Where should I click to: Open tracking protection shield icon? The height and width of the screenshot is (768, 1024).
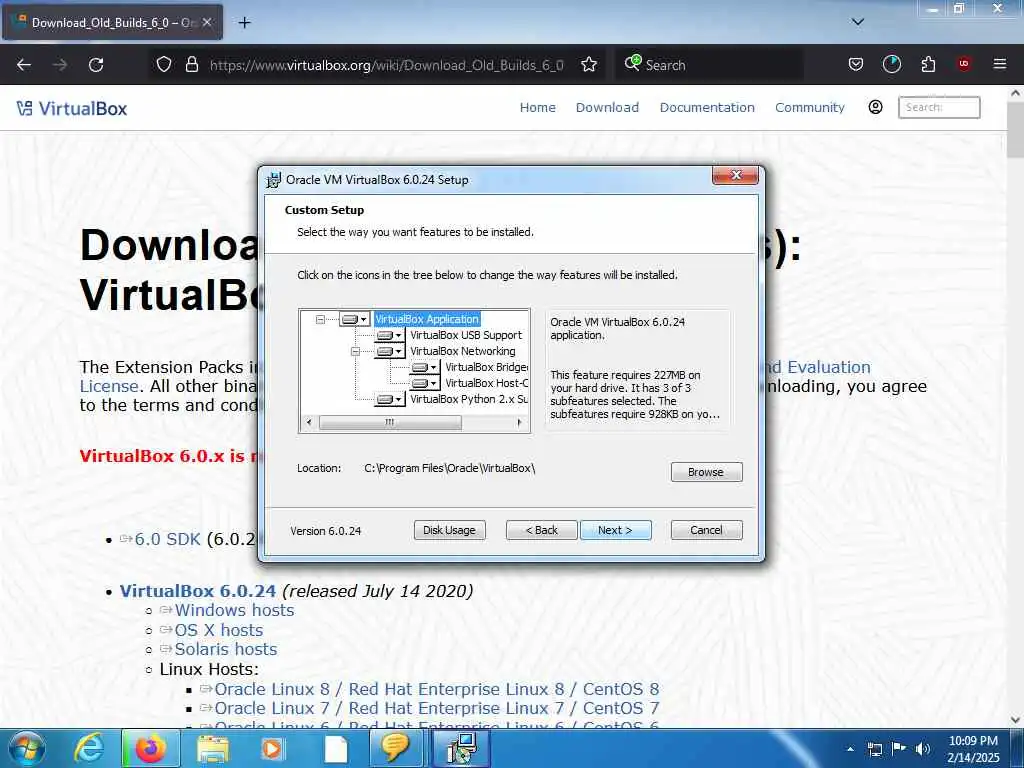click(x=164, y=65)
